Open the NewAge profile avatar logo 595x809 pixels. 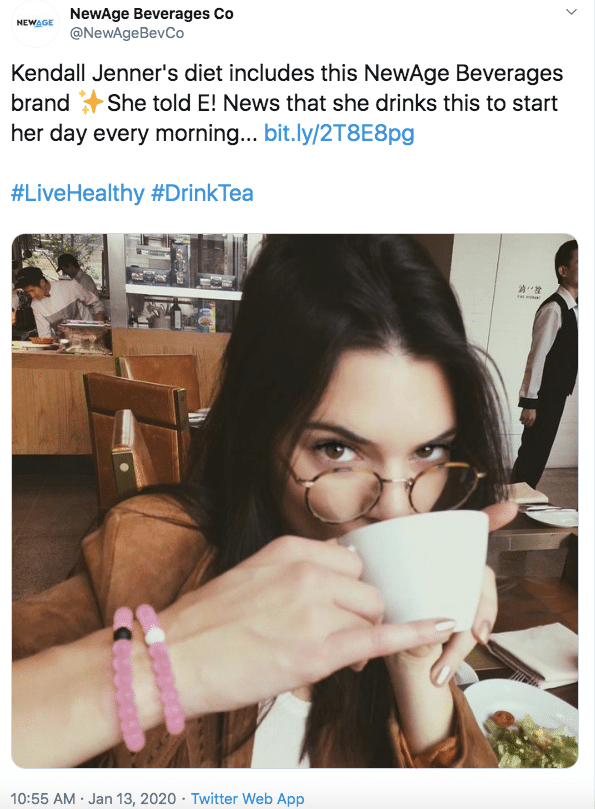coord(35,23)
